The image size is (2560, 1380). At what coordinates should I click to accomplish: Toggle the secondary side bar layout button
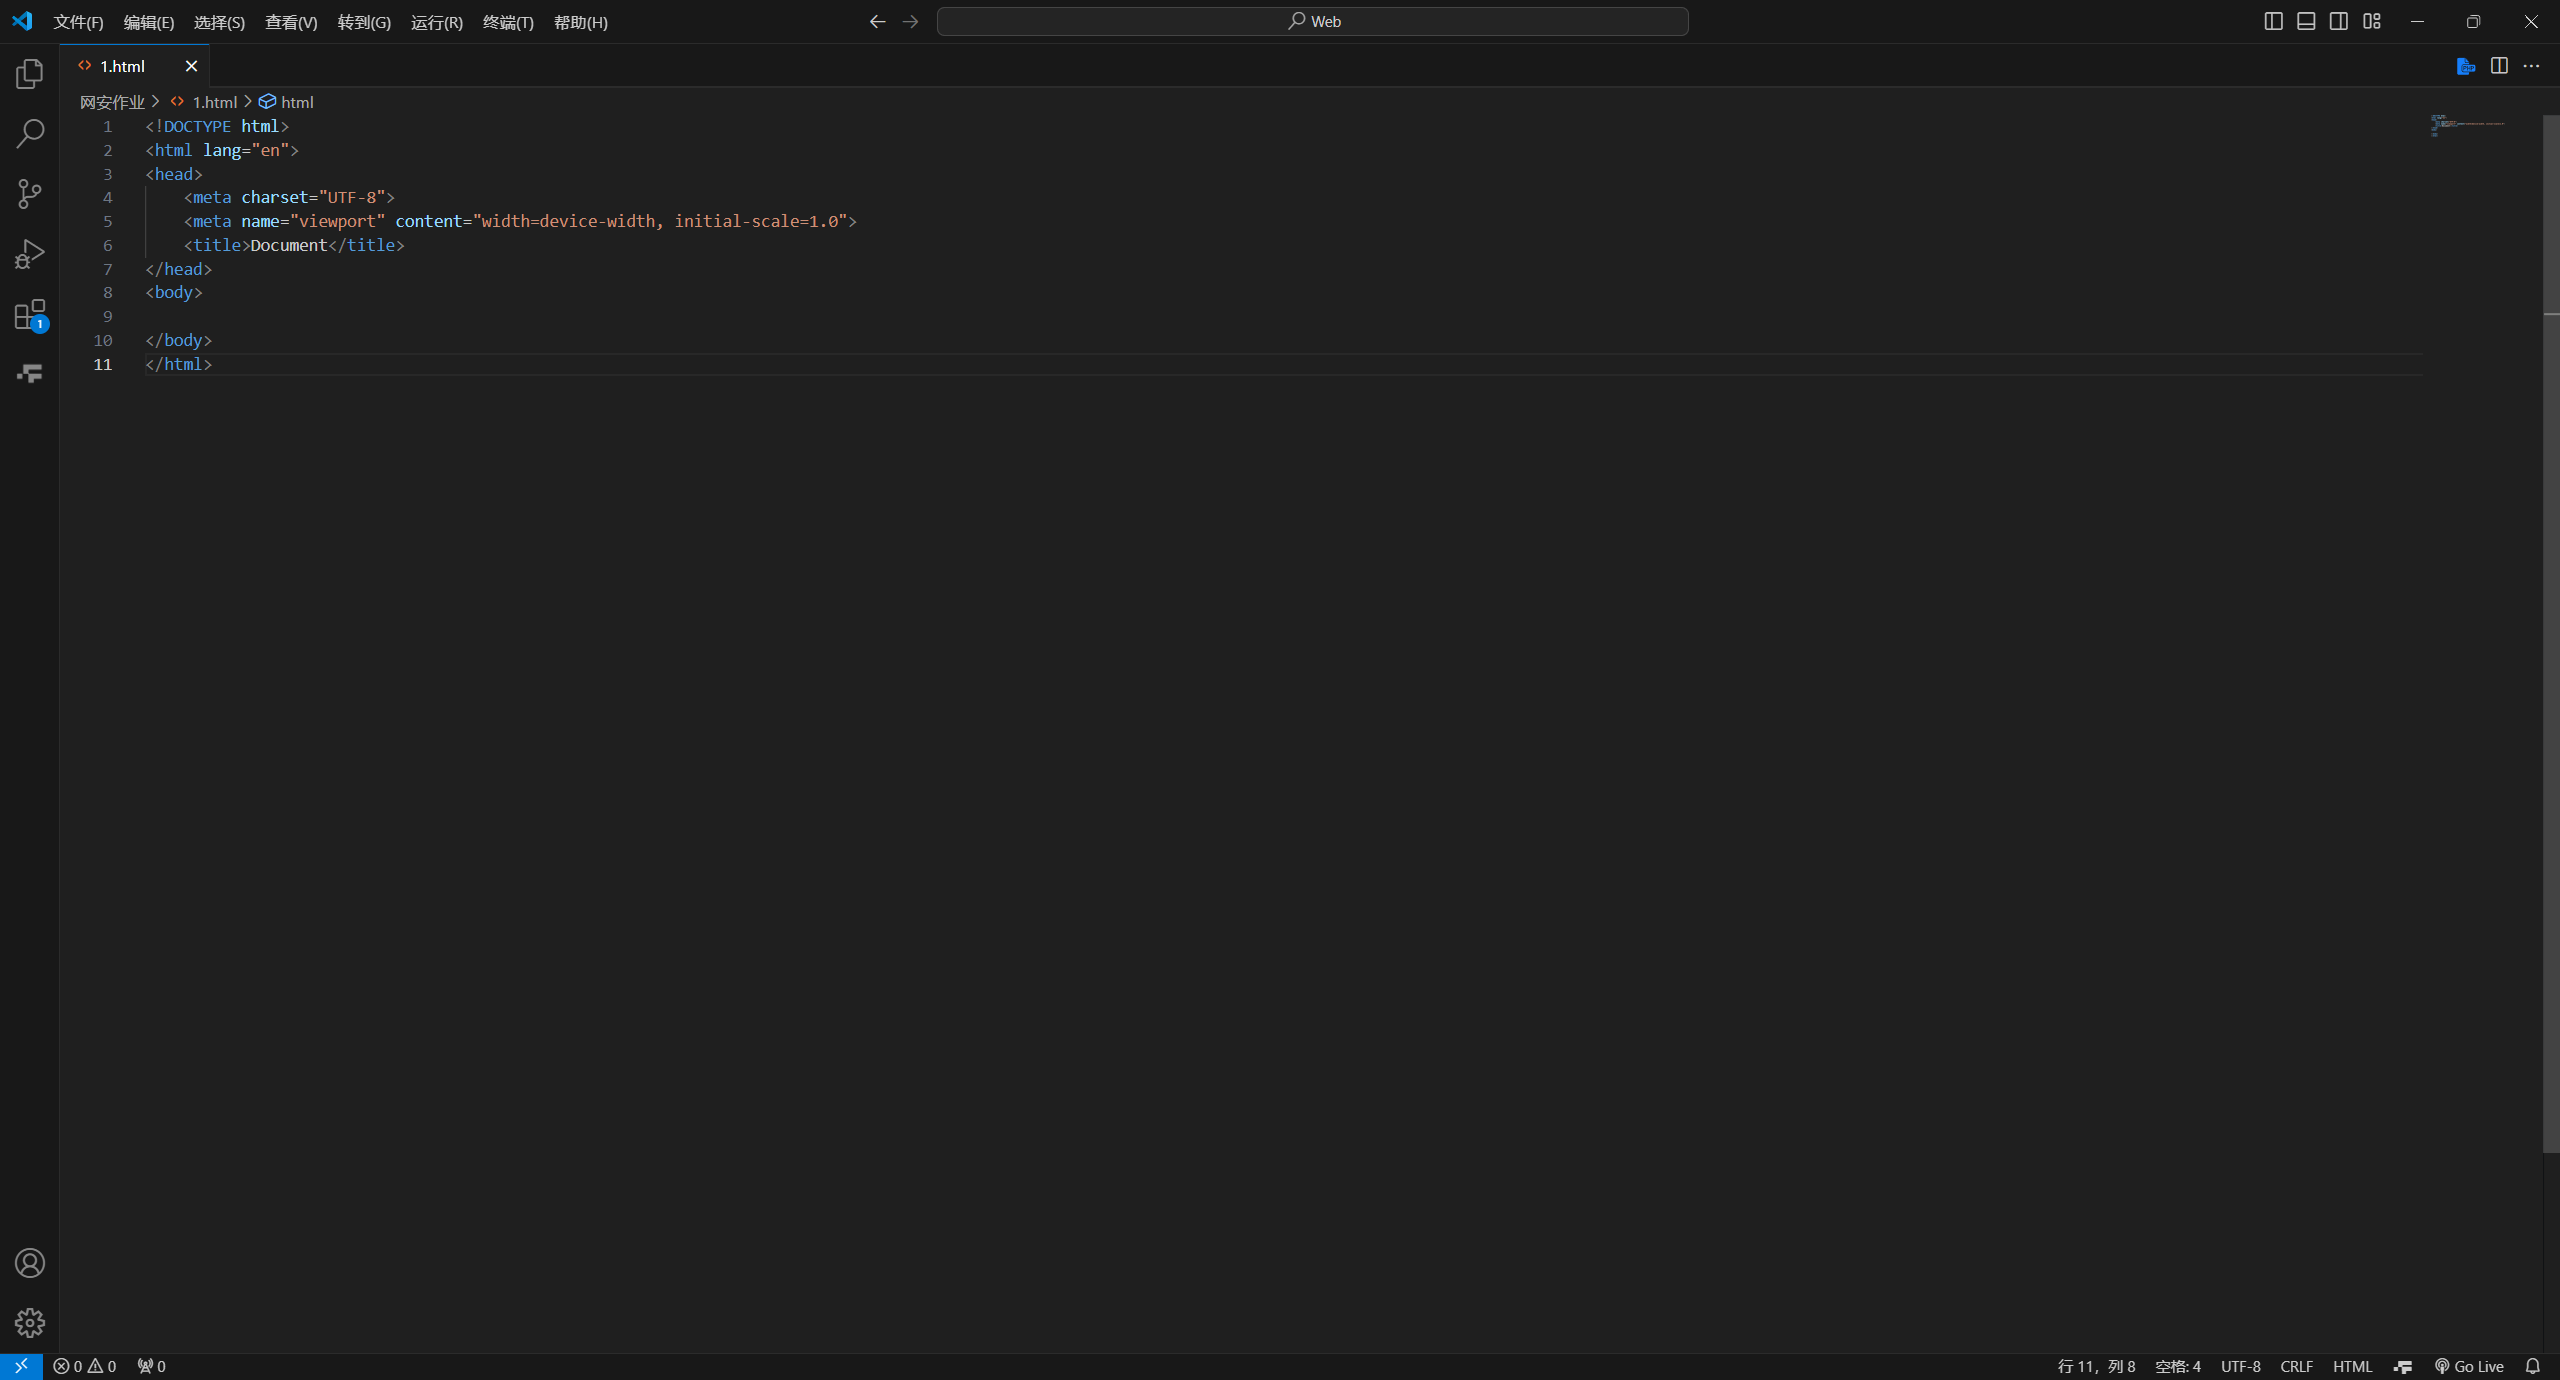(x=2339, y=21)
